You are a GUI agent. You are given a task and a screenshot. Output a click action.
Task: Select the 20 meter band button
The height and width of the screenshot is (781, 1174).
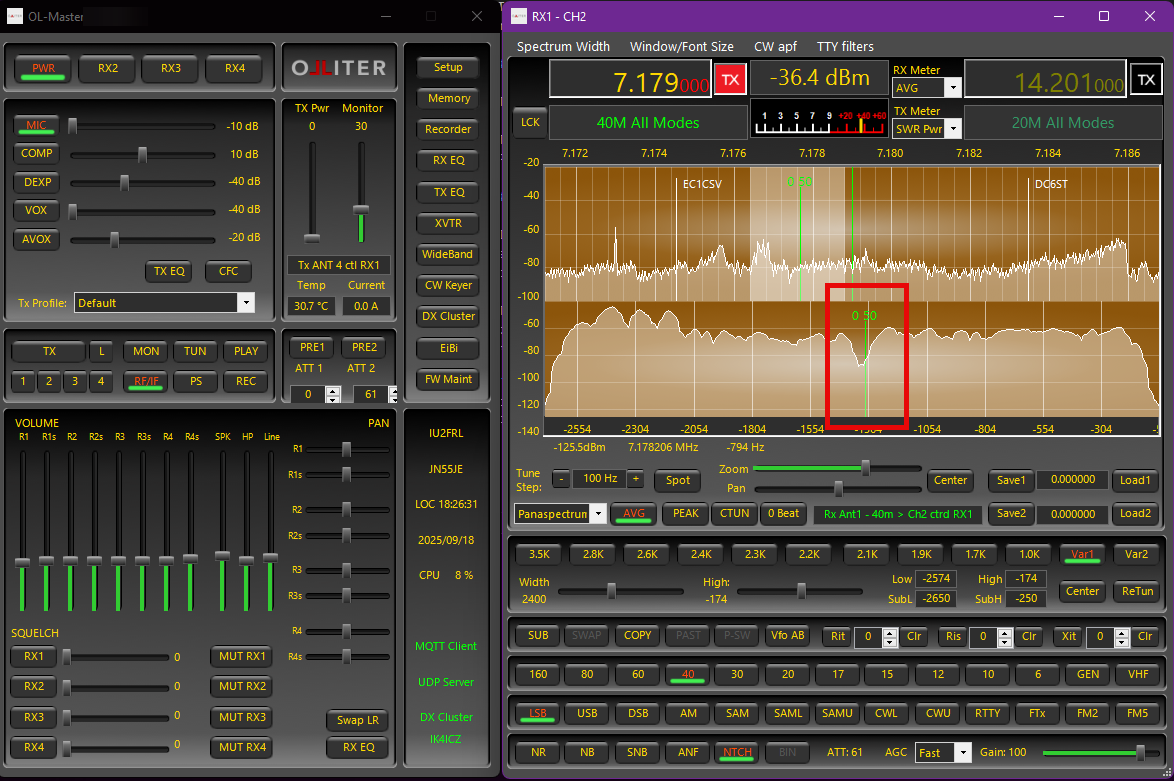(x=787, y=674)
